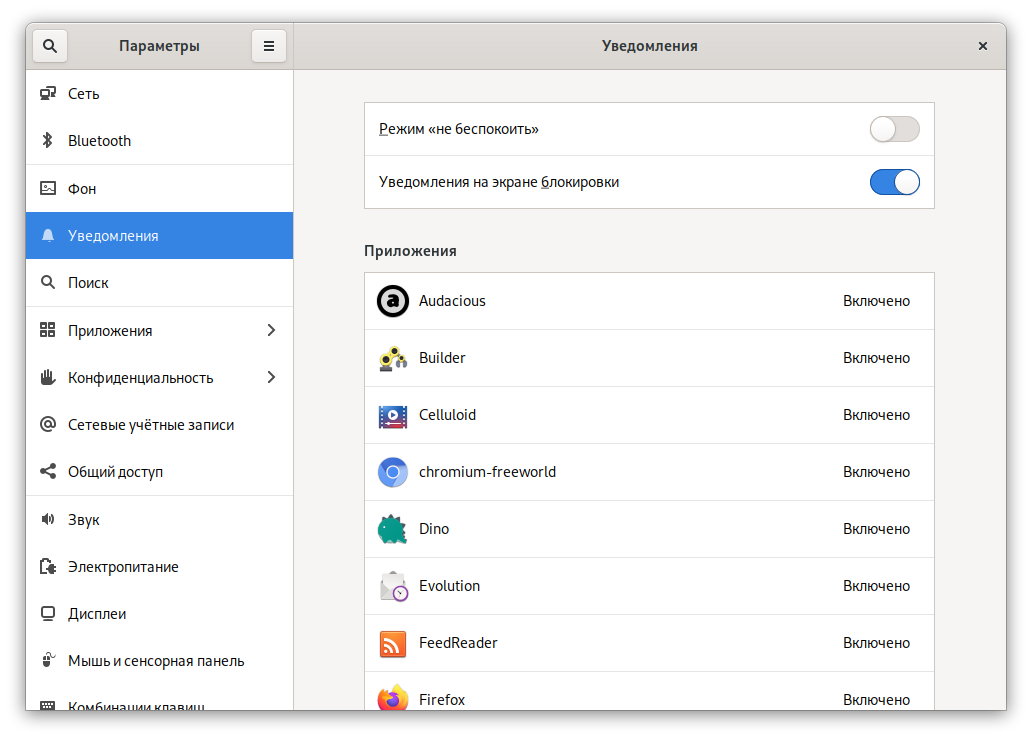The width and height of the screenshot is (1032, 739).
Task: Open the hamburger menu in header
Action: tap(269, 46)
